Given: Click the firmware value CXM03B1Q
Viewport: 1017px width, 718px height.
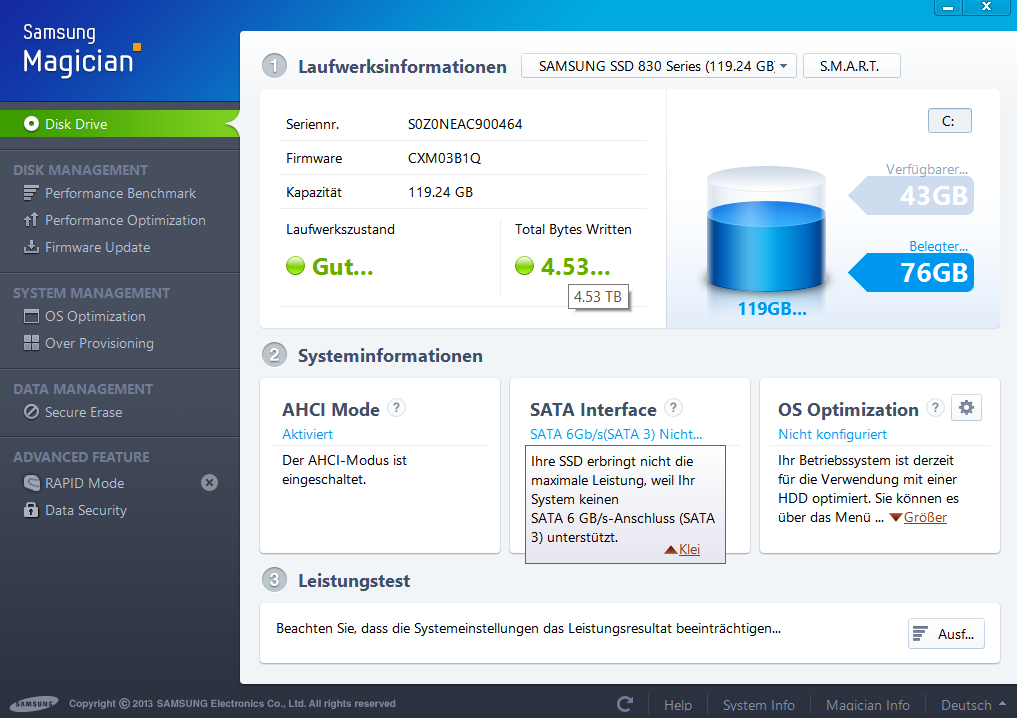Looking at the screenshot, I should tap(444, 158).
